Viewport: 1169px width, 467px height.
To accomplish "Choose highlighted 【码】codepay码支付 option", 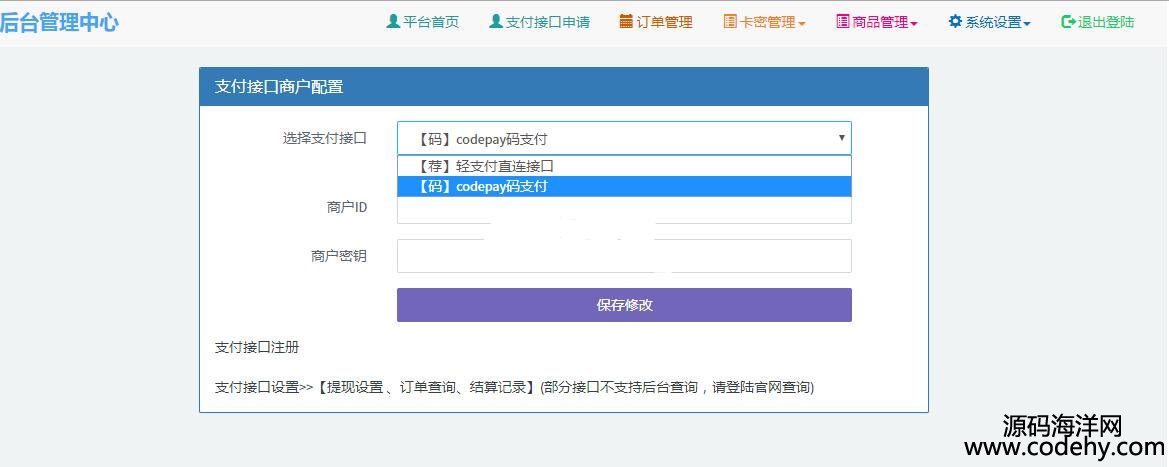I will click(x=624, y=187).
